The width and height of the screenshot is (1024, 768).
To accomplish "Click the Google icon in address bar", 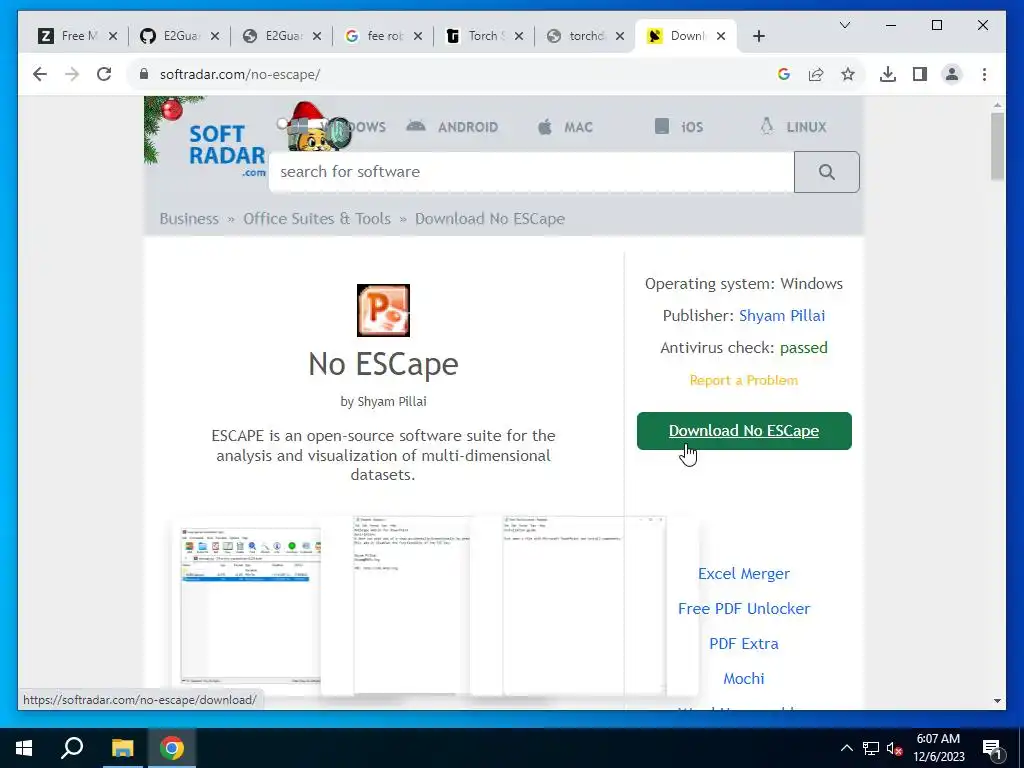I will click(x=784, y=74).
